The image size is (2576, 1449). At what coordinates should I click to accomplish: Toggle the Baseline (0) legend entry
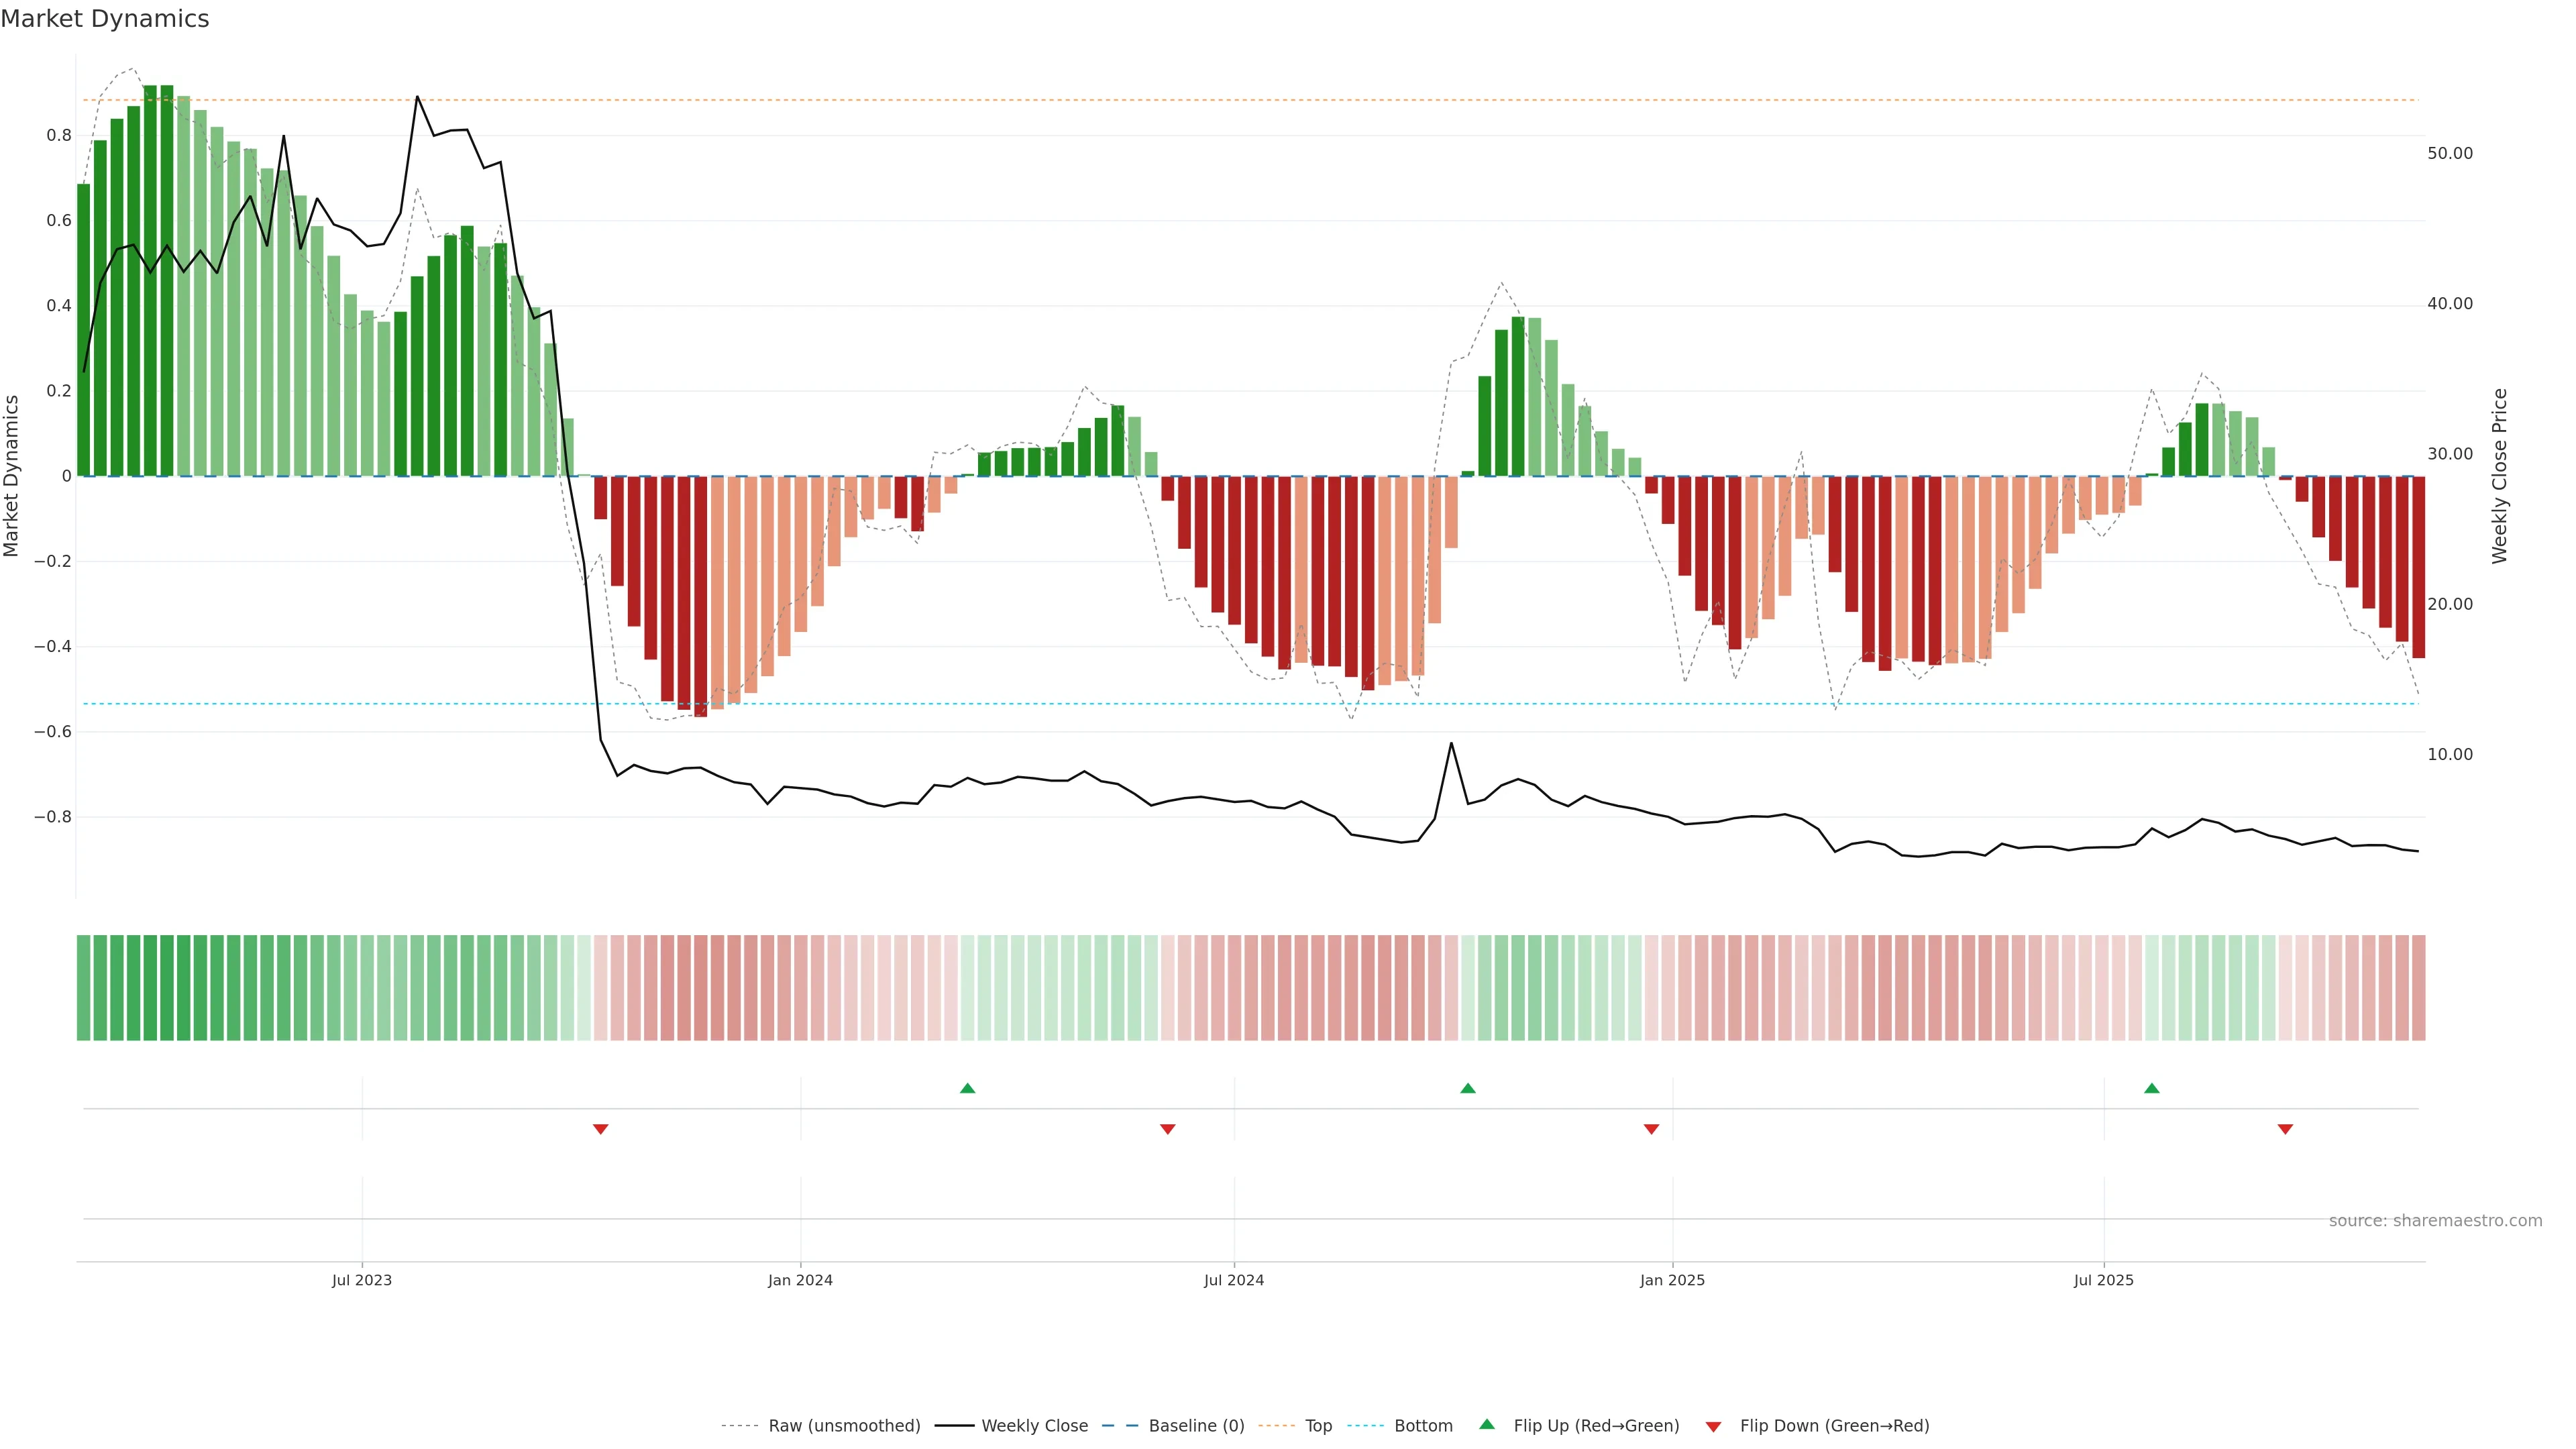coord(1196,1426)
